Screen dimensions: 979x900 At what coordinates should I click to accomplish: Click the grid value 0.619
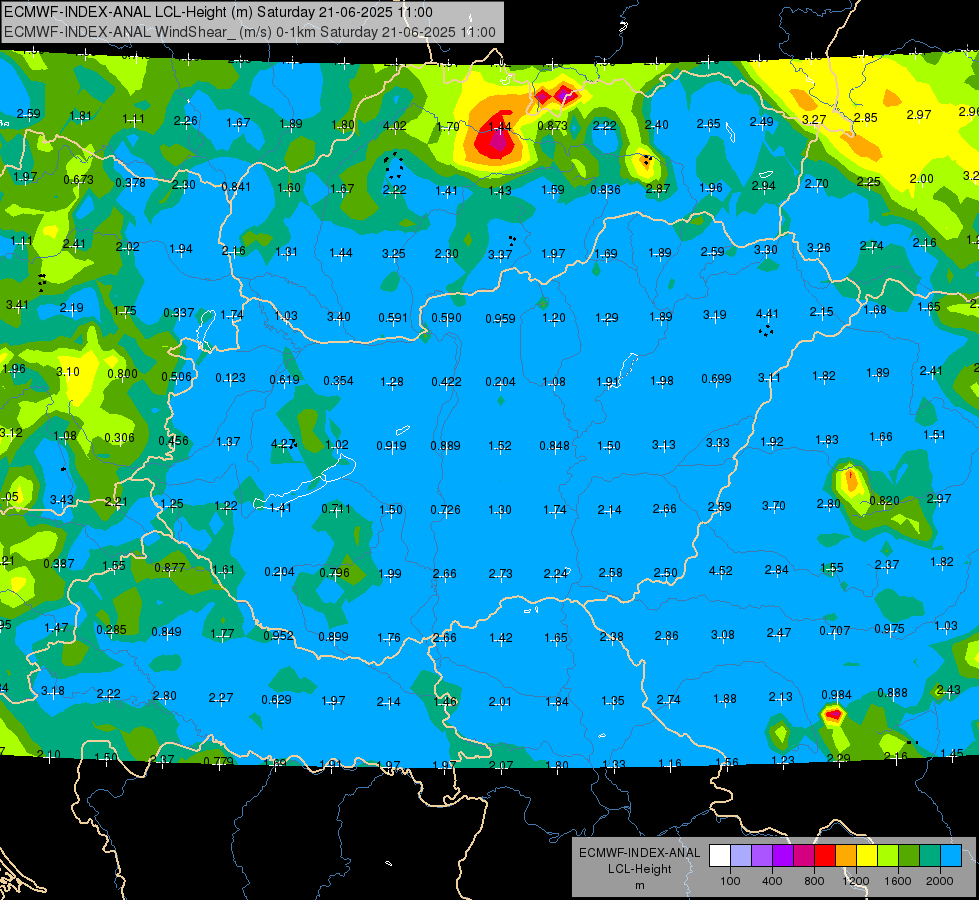[285, 379]
